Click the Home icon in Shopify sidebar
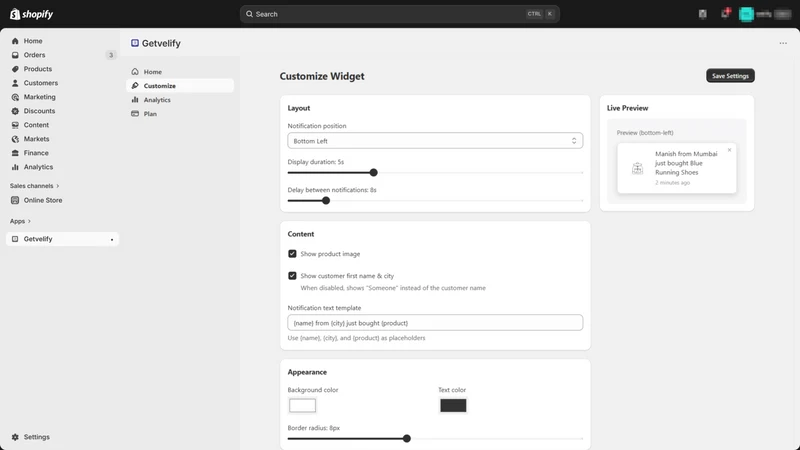The image size is (800, 450). pos(15,41)
